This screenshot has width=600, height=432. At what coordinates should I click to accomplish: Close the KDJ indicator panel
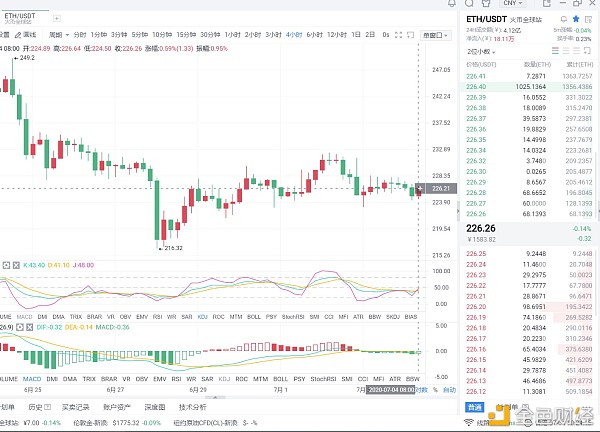point(16,265)
